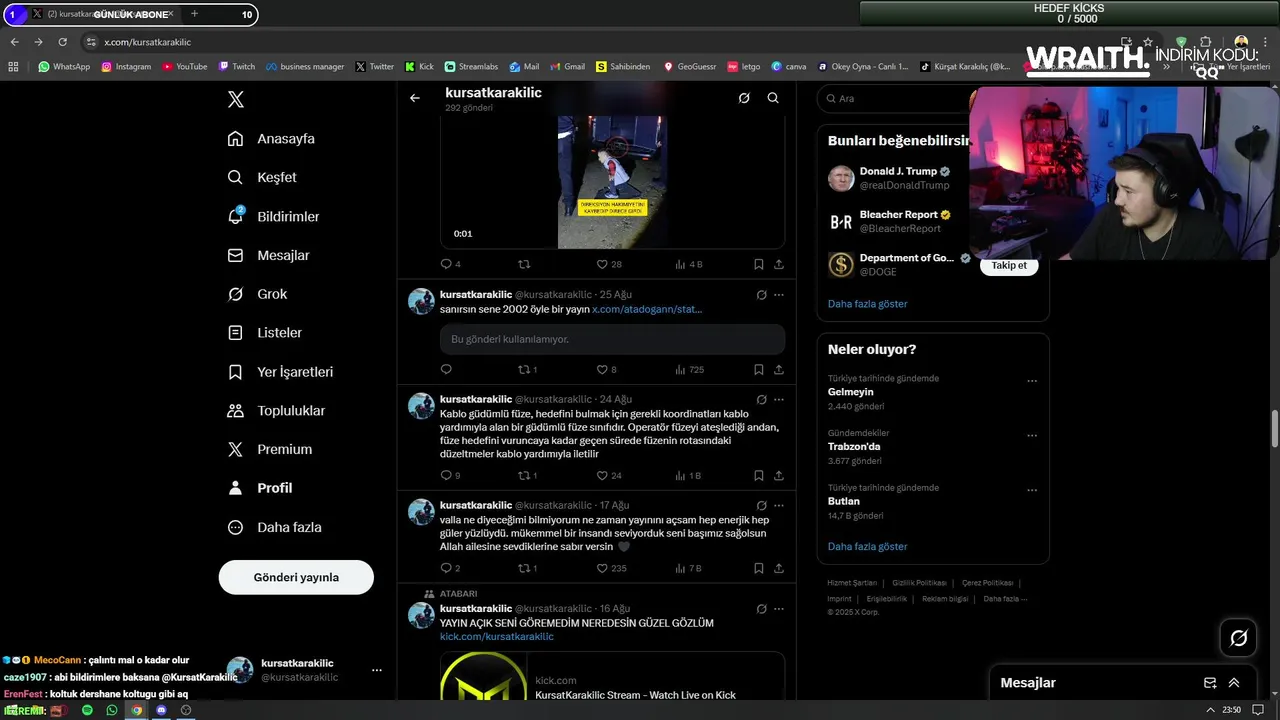The height and width of the screenshot is (720, 1280).
Task: Open Hizmet Şartları footer link
Action: [x=852, y=583]
